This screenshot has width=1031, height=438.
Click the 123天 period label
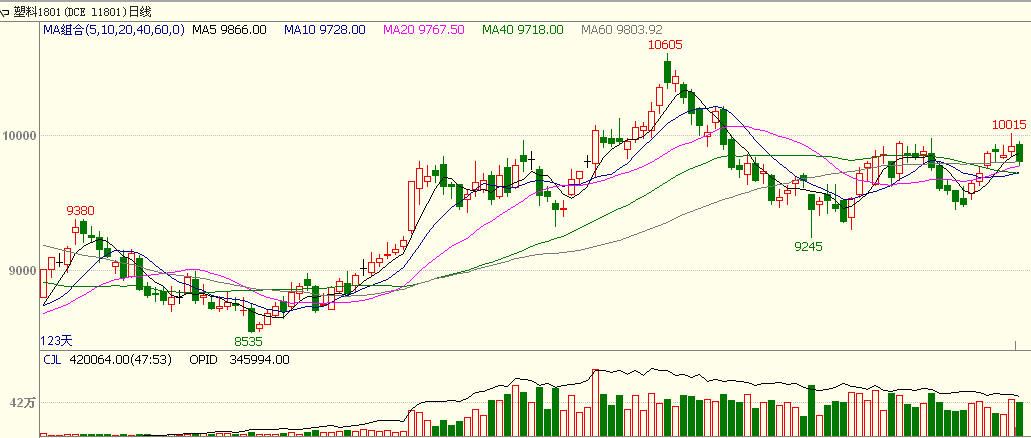point(55,341)
